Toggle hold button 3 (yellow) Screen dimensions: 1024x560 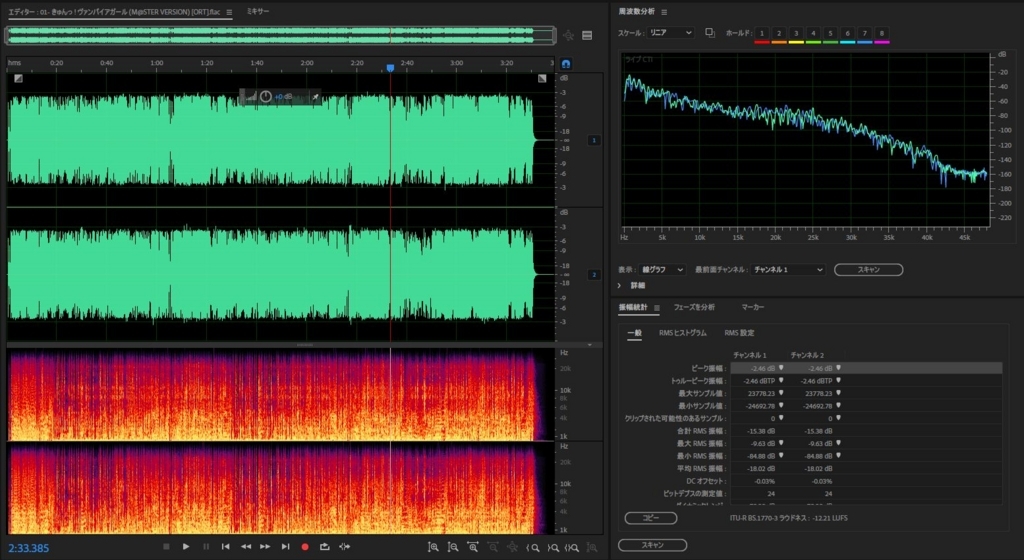[x=796, y=33]
